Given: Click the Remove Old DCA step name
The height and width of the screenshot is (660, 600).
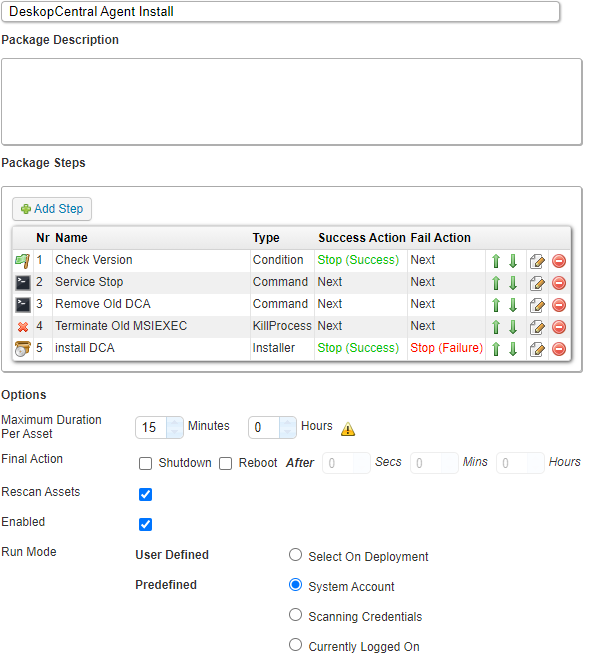Looking at the screenshot, I should [103, 304].
